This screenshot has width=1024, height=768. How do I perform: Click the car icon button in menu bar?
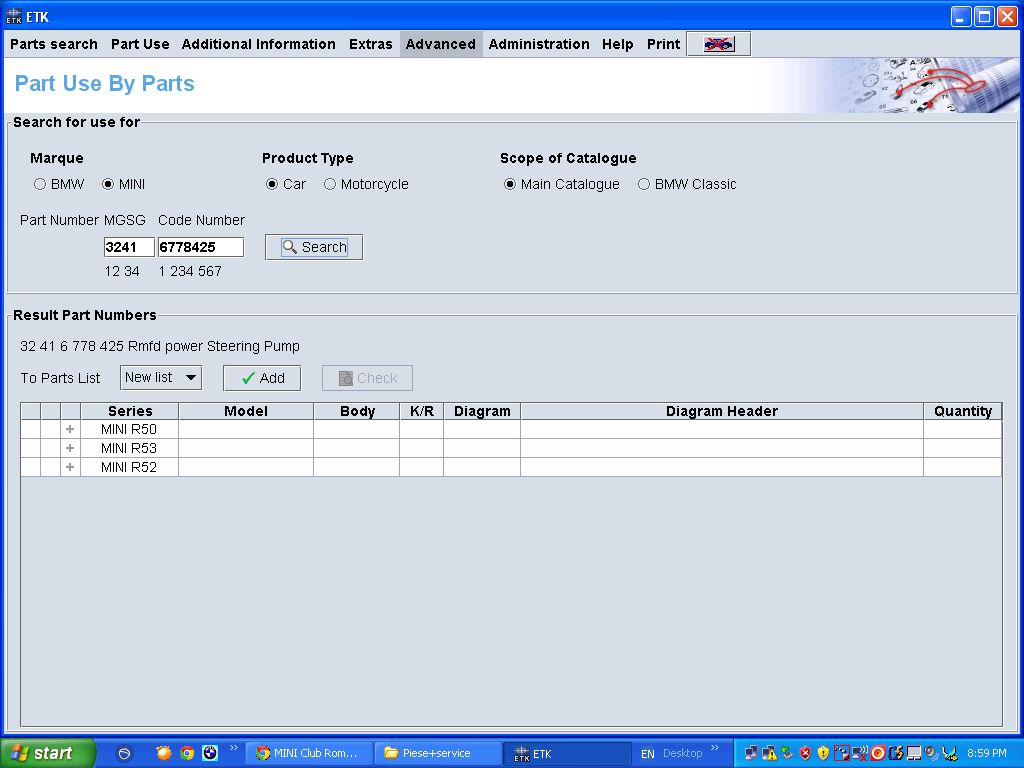(x=718, y=44)
